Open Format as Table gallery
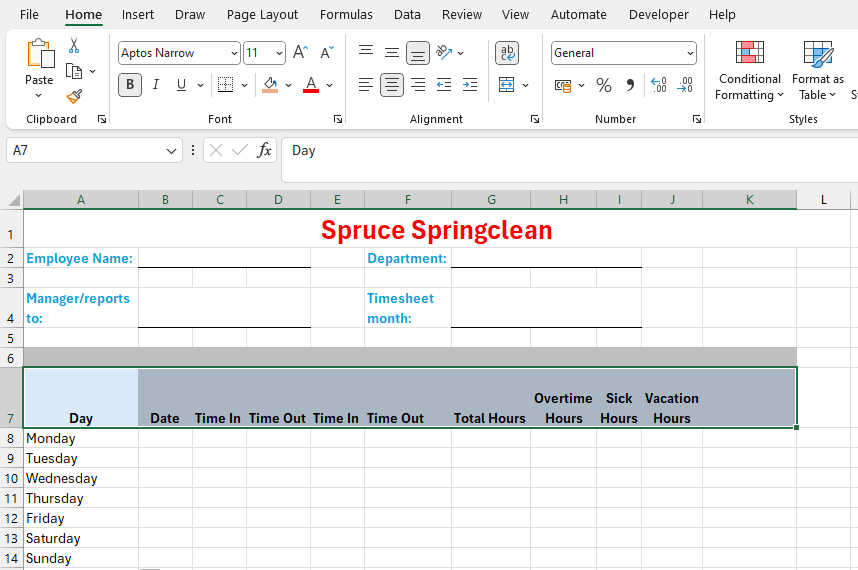 tap(817, 71)
